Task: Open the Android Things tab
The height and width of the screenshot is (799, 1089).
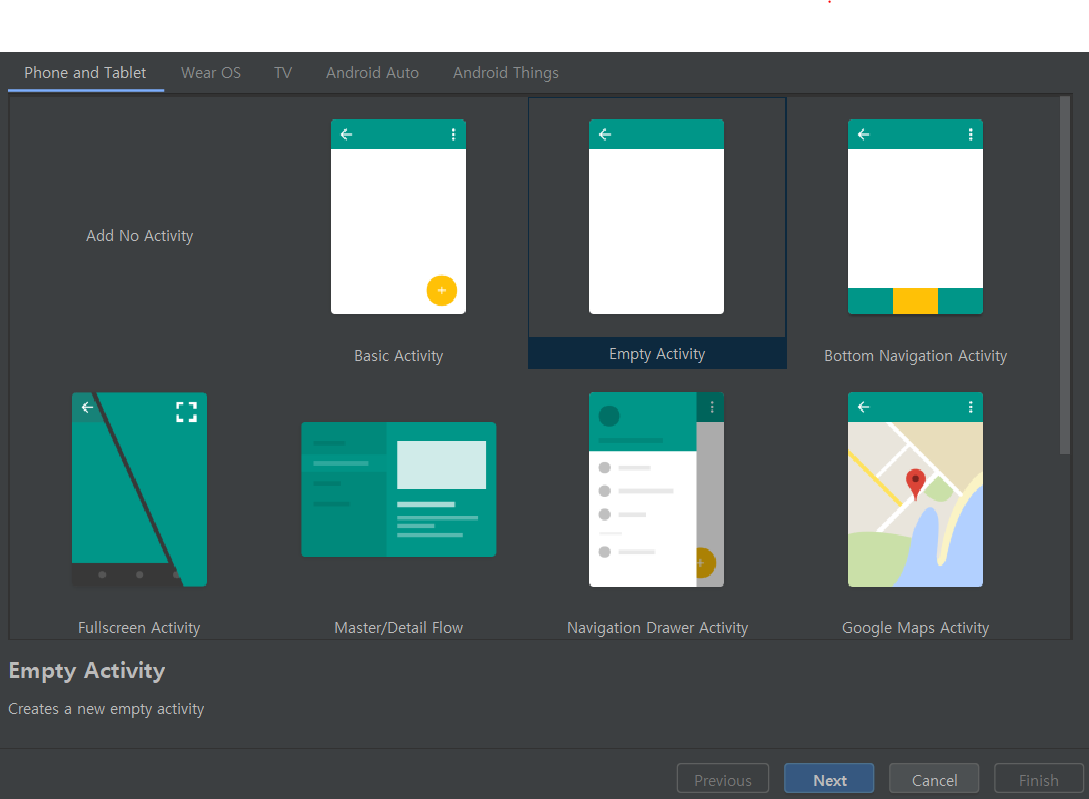Action: tap(506, 73)
